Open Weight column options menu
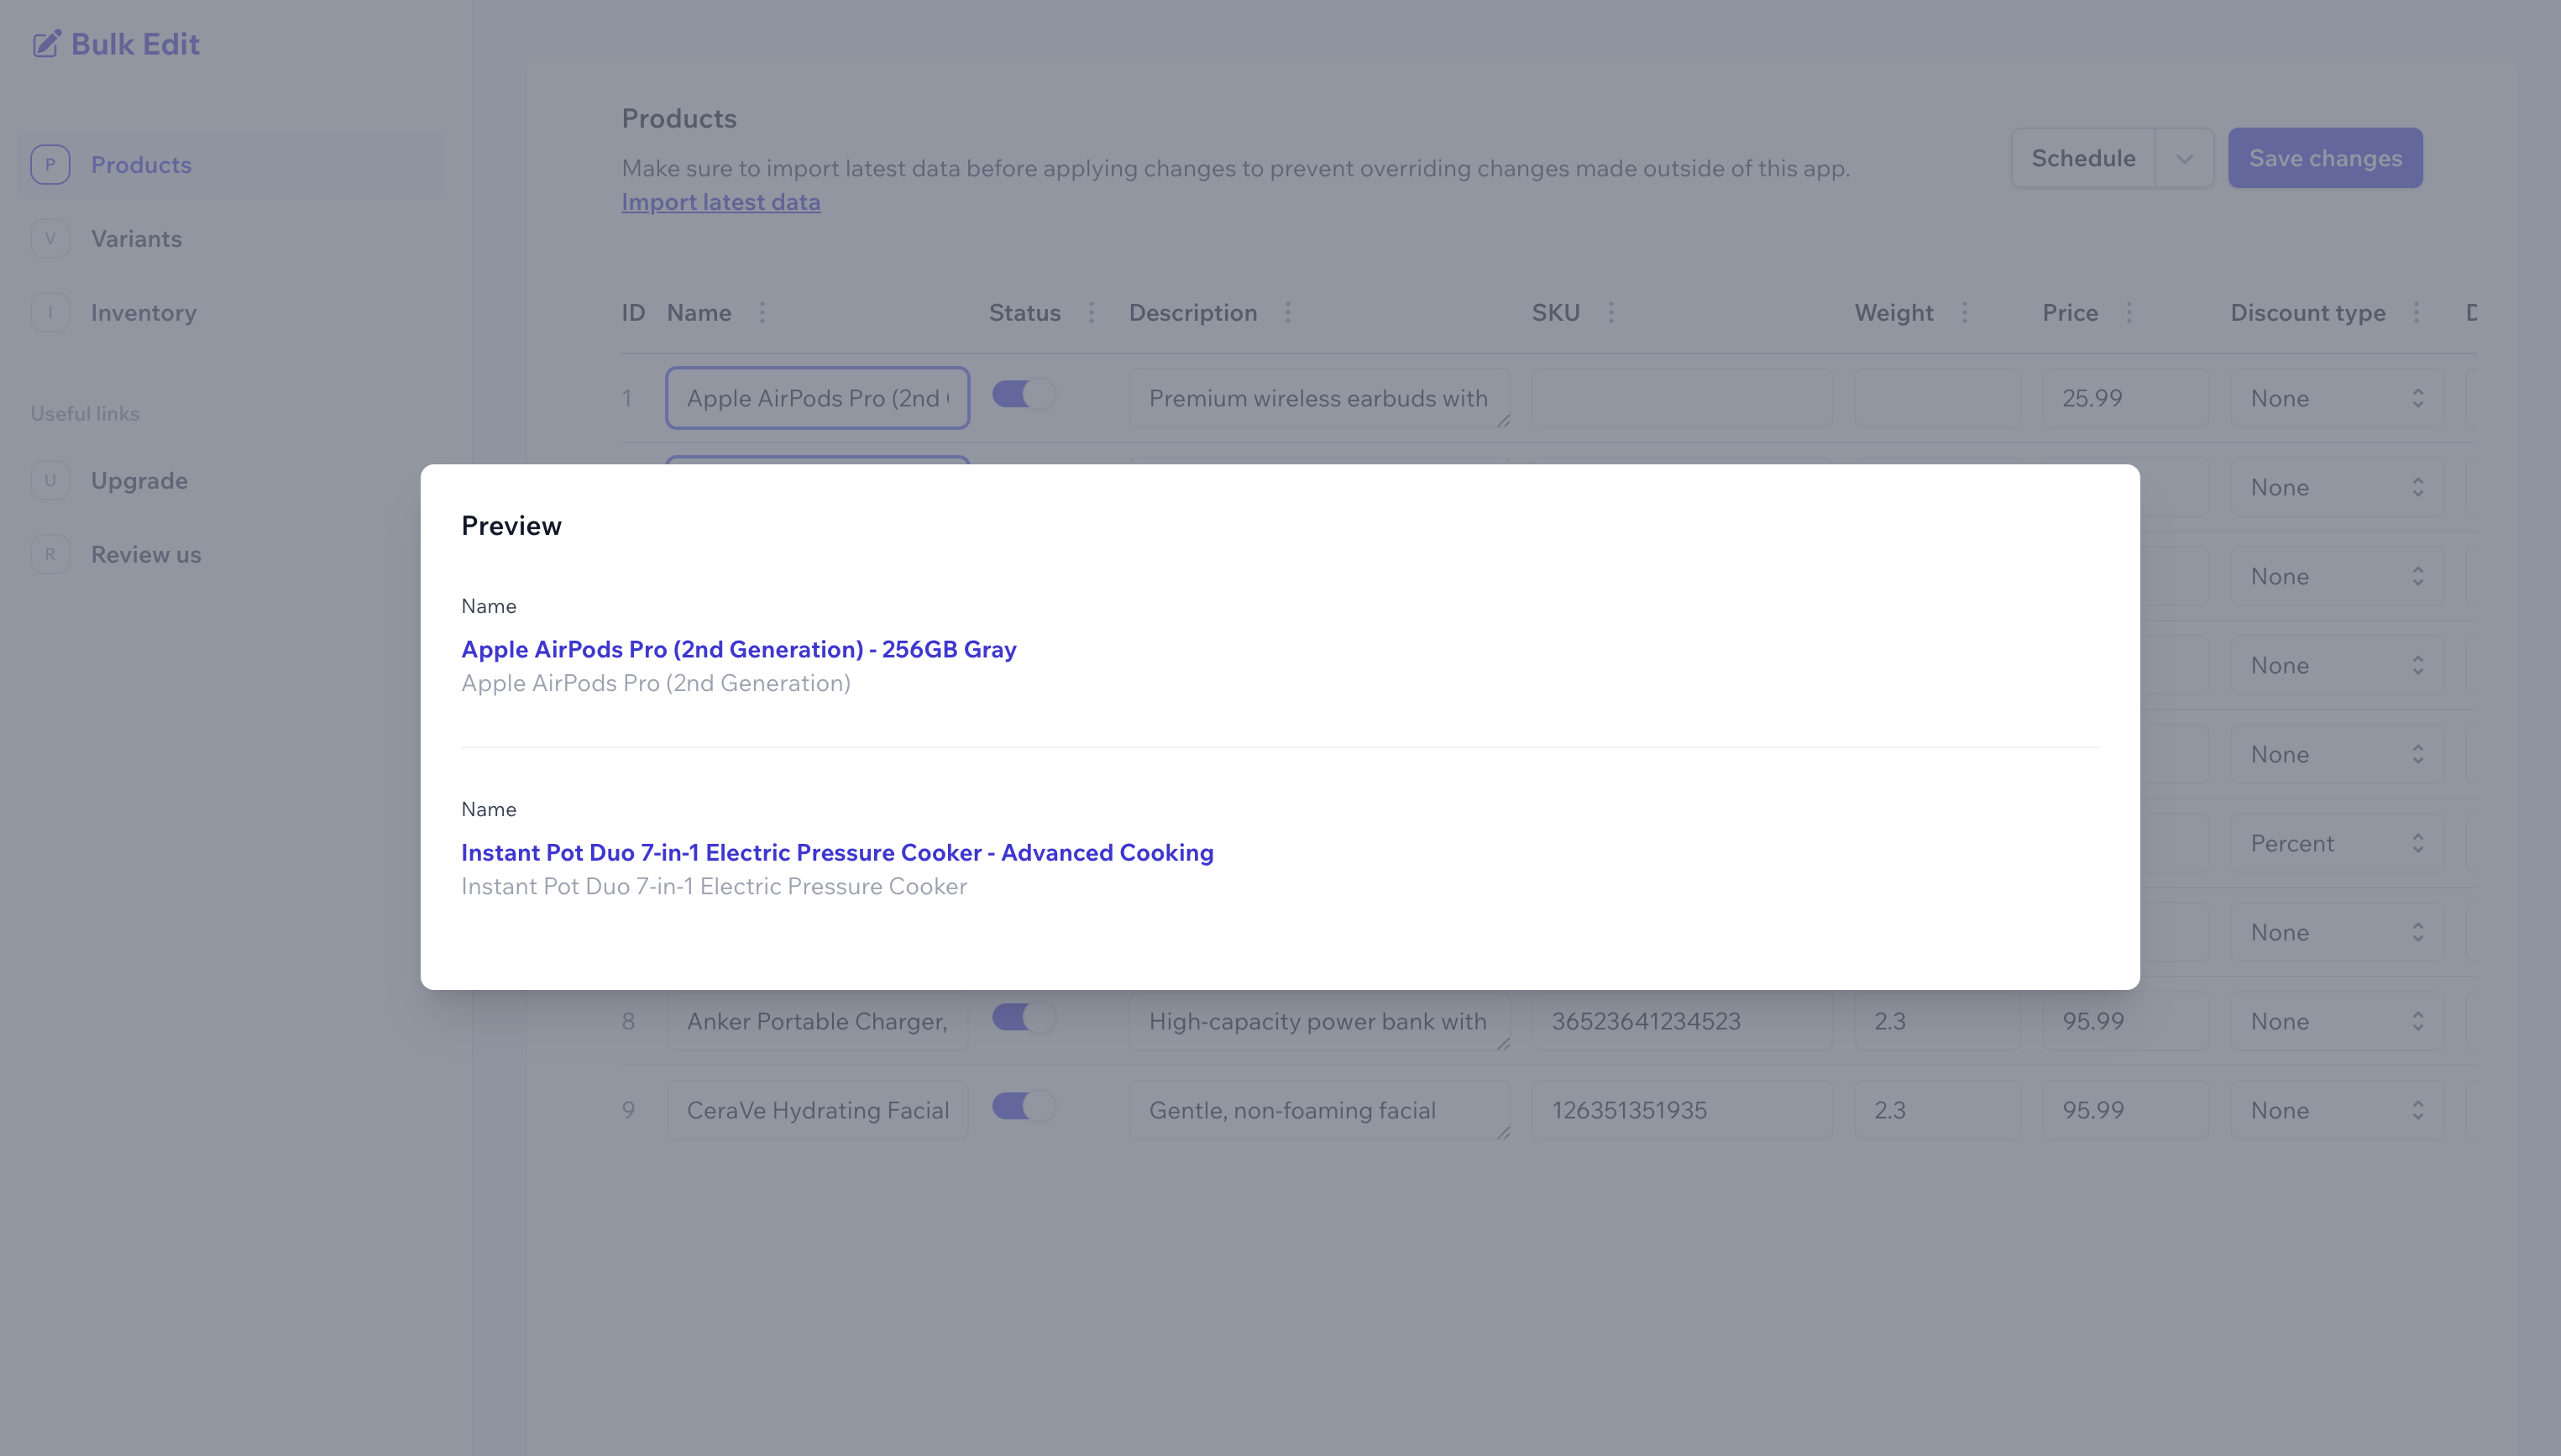 pos(1965,313)
